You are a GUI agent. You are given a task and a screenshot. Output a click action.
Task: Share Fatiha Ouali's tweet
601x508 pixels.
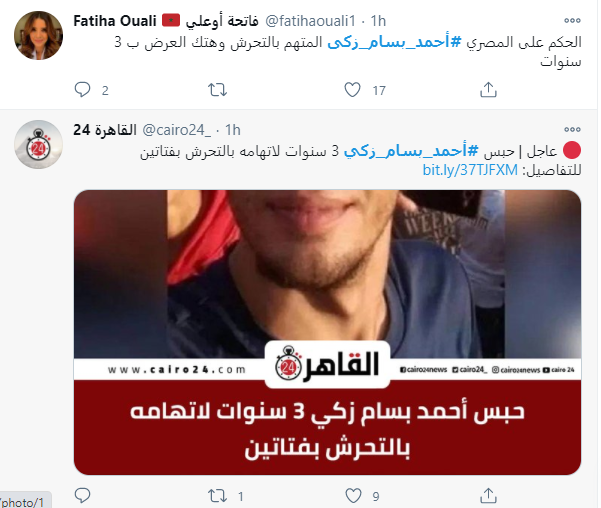(488, 90)
